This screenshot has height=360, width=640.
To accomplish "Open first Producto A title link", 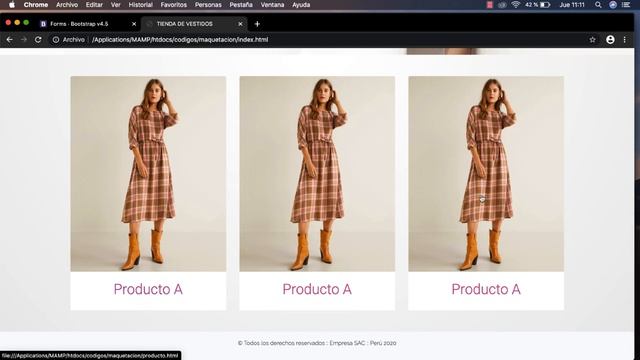I will [x=148, y=289].
